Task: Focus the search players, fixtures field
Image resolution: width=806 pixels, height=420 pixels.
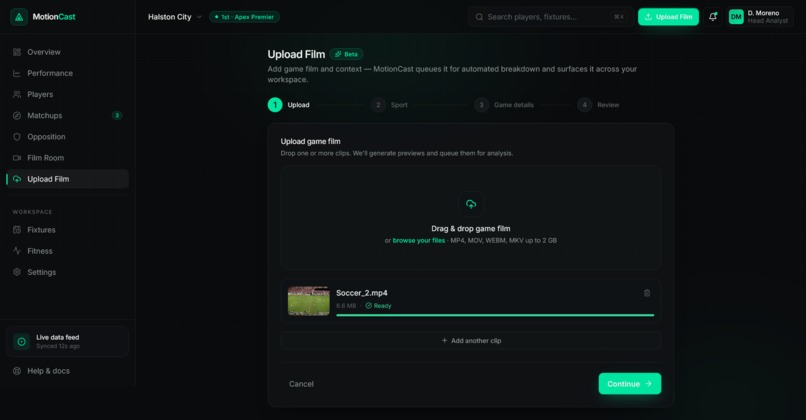Action: click(551, 17)
